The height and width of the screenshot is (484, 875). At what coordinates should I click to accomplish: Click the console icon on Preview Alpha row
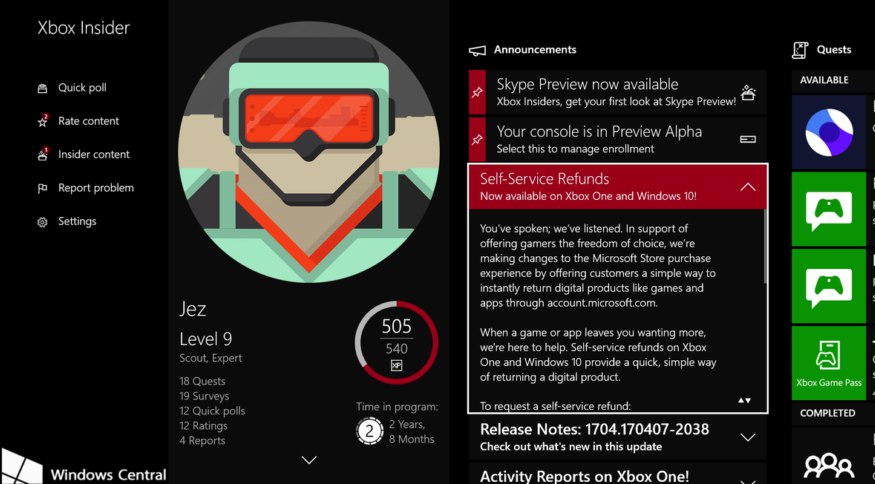pos(748,139)
